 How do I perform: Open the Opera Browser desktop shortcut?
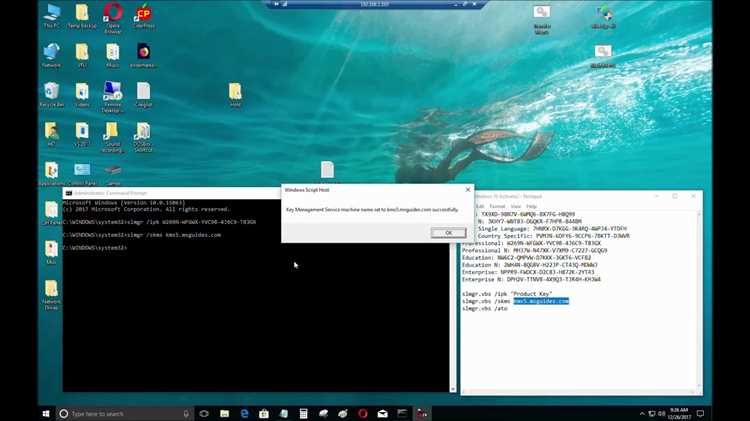[x=113, y=18]
